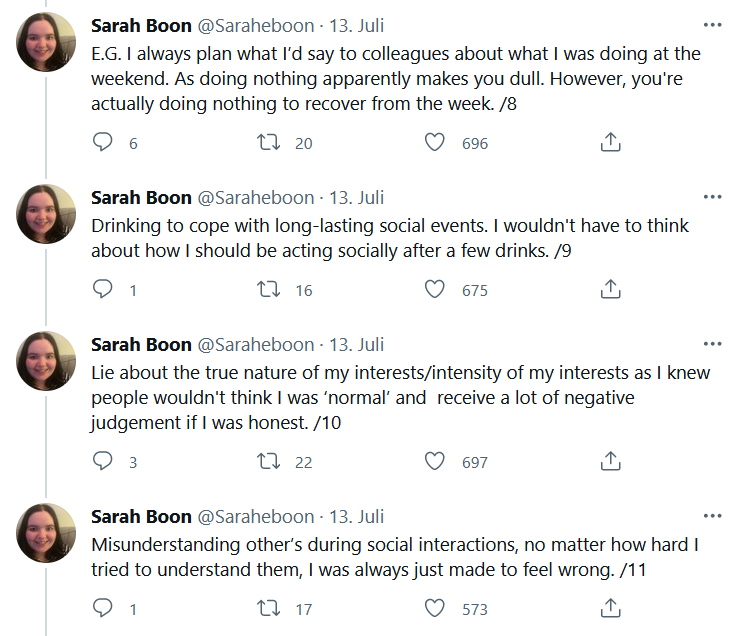Share the tweet ending in /10
This screenshot has height=636, width=741.
pyautogui.click(x=610, y=462)
